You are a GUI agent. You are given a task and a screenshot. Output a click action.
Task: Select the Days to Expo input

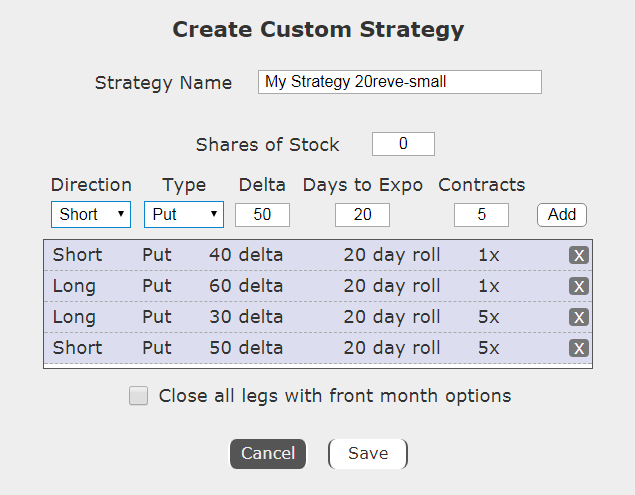[362, 214]
